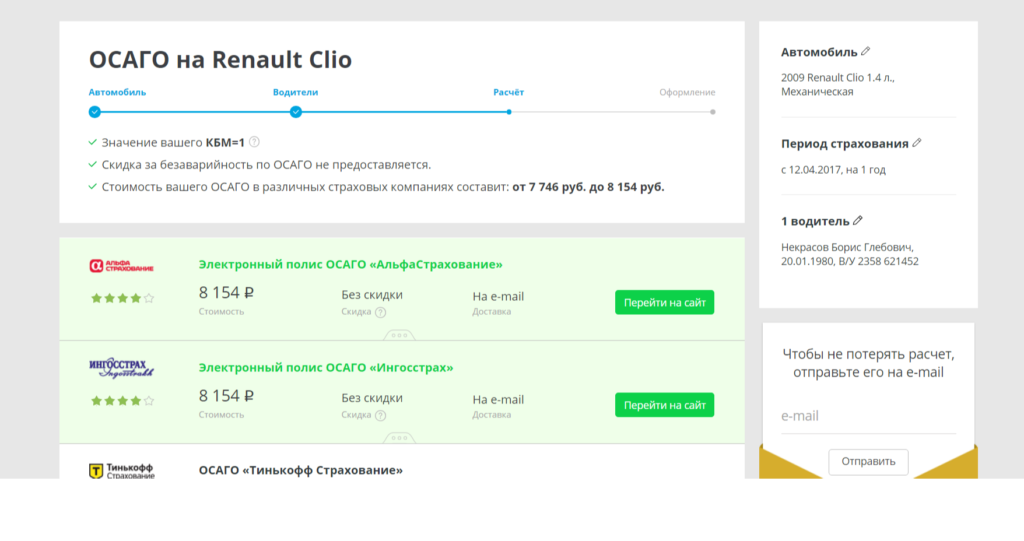Edit the Автомобиль section with pencil icon
The image size is (1024, 541).
(x=865, y=52)
